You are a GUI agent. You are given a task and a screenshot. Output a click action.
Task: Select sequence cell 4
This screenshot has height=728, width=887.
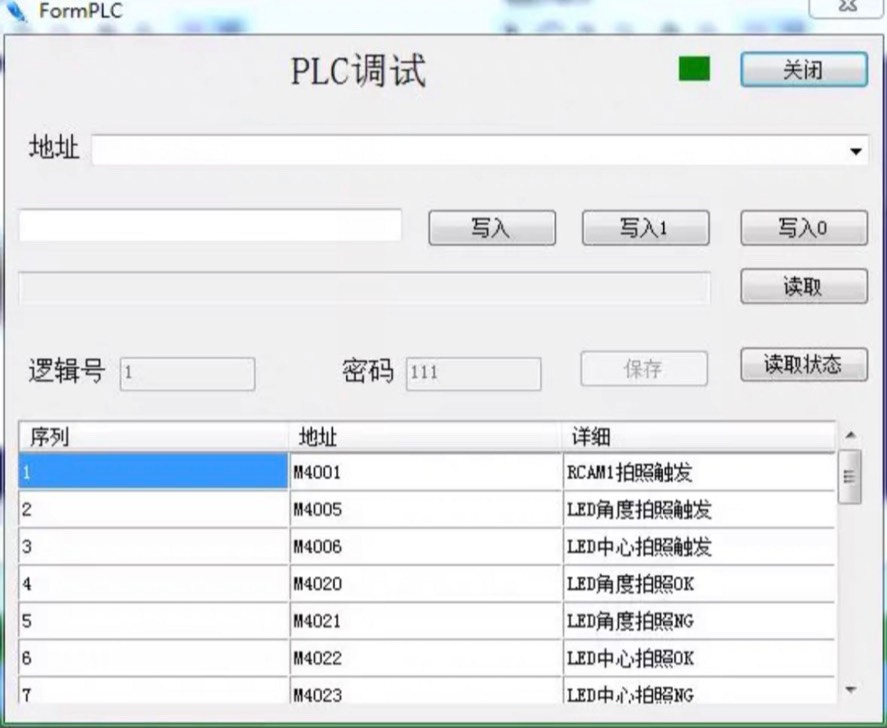click(154, 584)
